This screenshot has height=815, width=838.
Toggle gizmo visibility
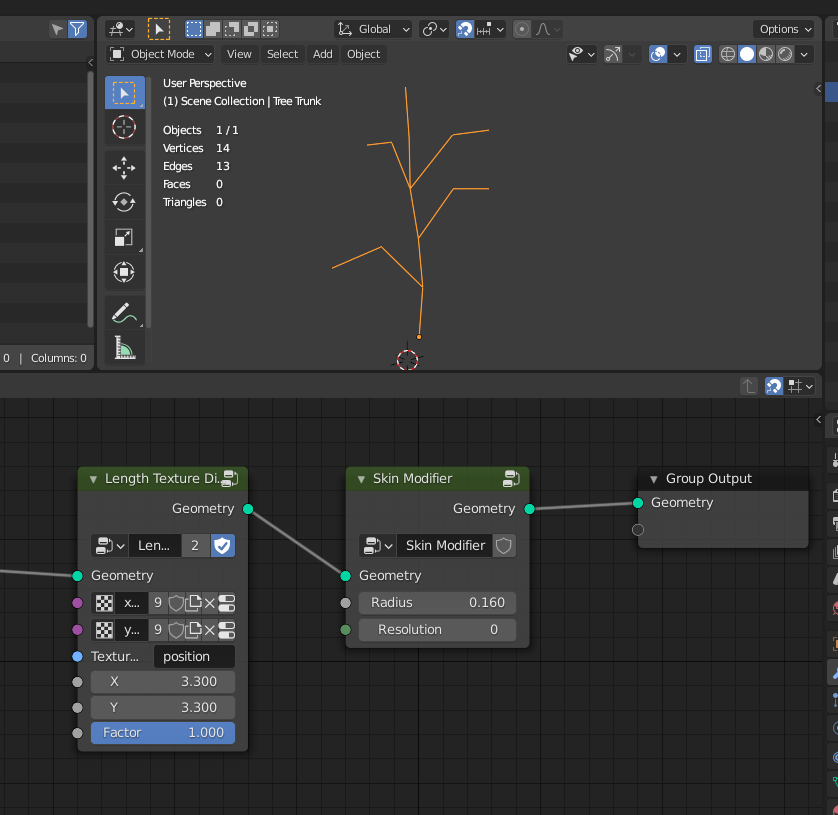coord(613,54)
